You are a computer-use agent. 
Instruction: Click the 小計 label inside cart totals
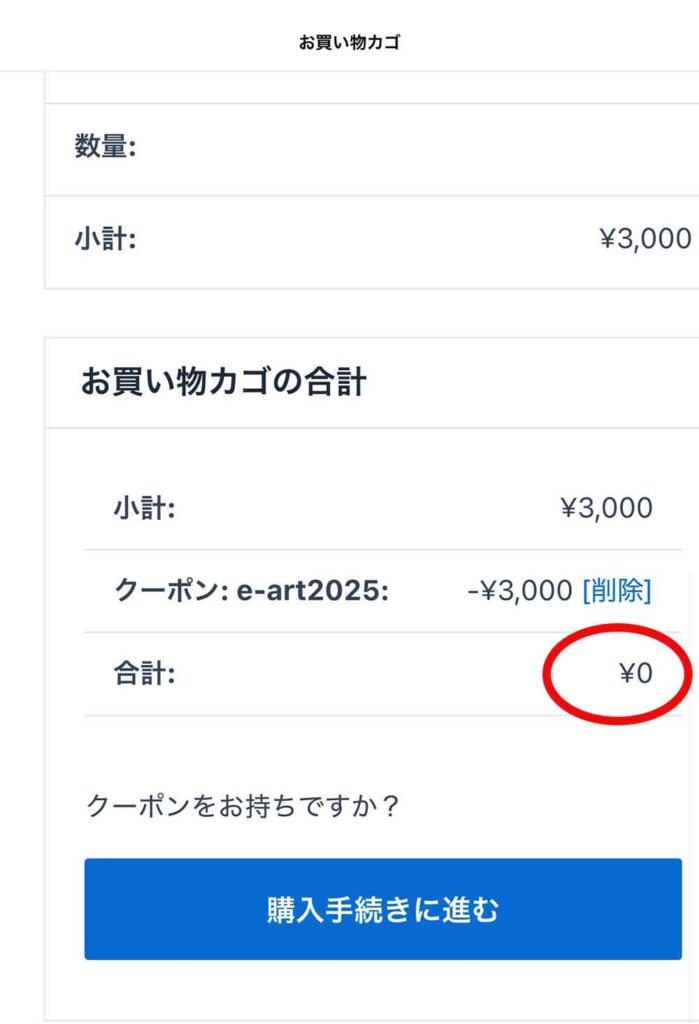tap(145, 508)
